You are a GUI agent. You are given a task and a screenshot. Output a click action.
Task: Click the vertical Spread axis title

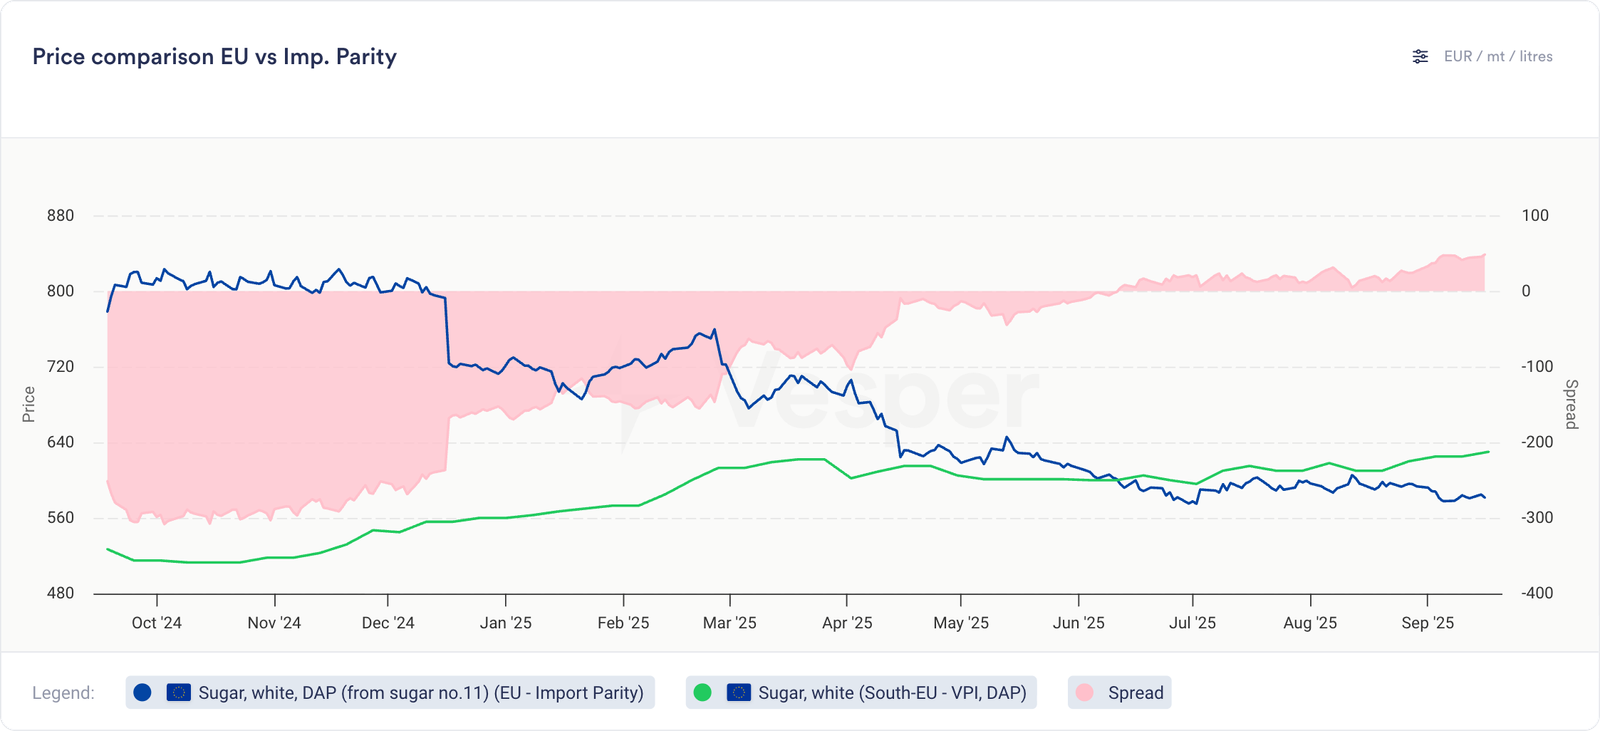pos(1571,404)
